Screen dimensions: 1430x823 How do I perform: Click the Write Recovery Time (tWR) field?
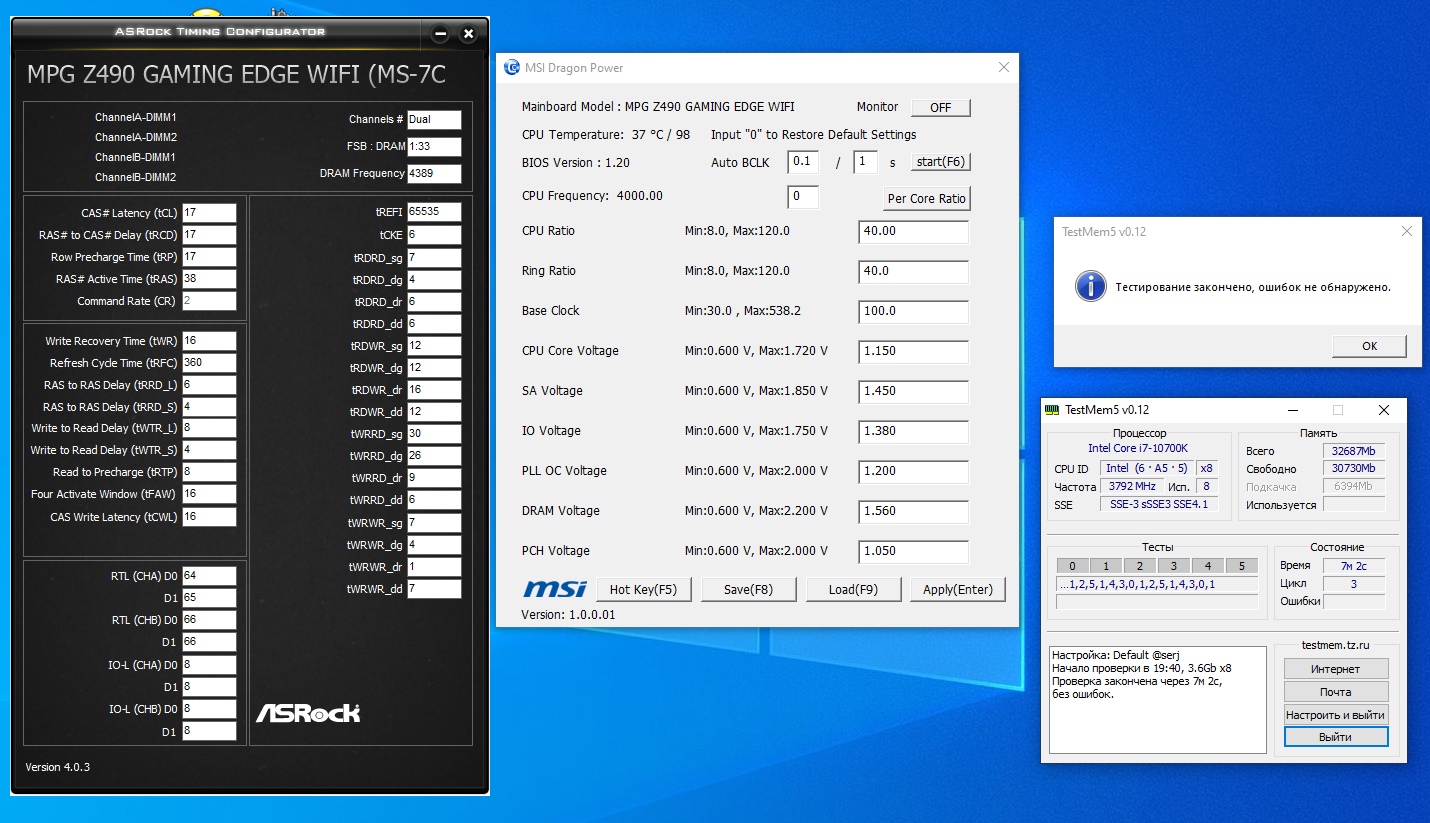(x=209, y=341)
